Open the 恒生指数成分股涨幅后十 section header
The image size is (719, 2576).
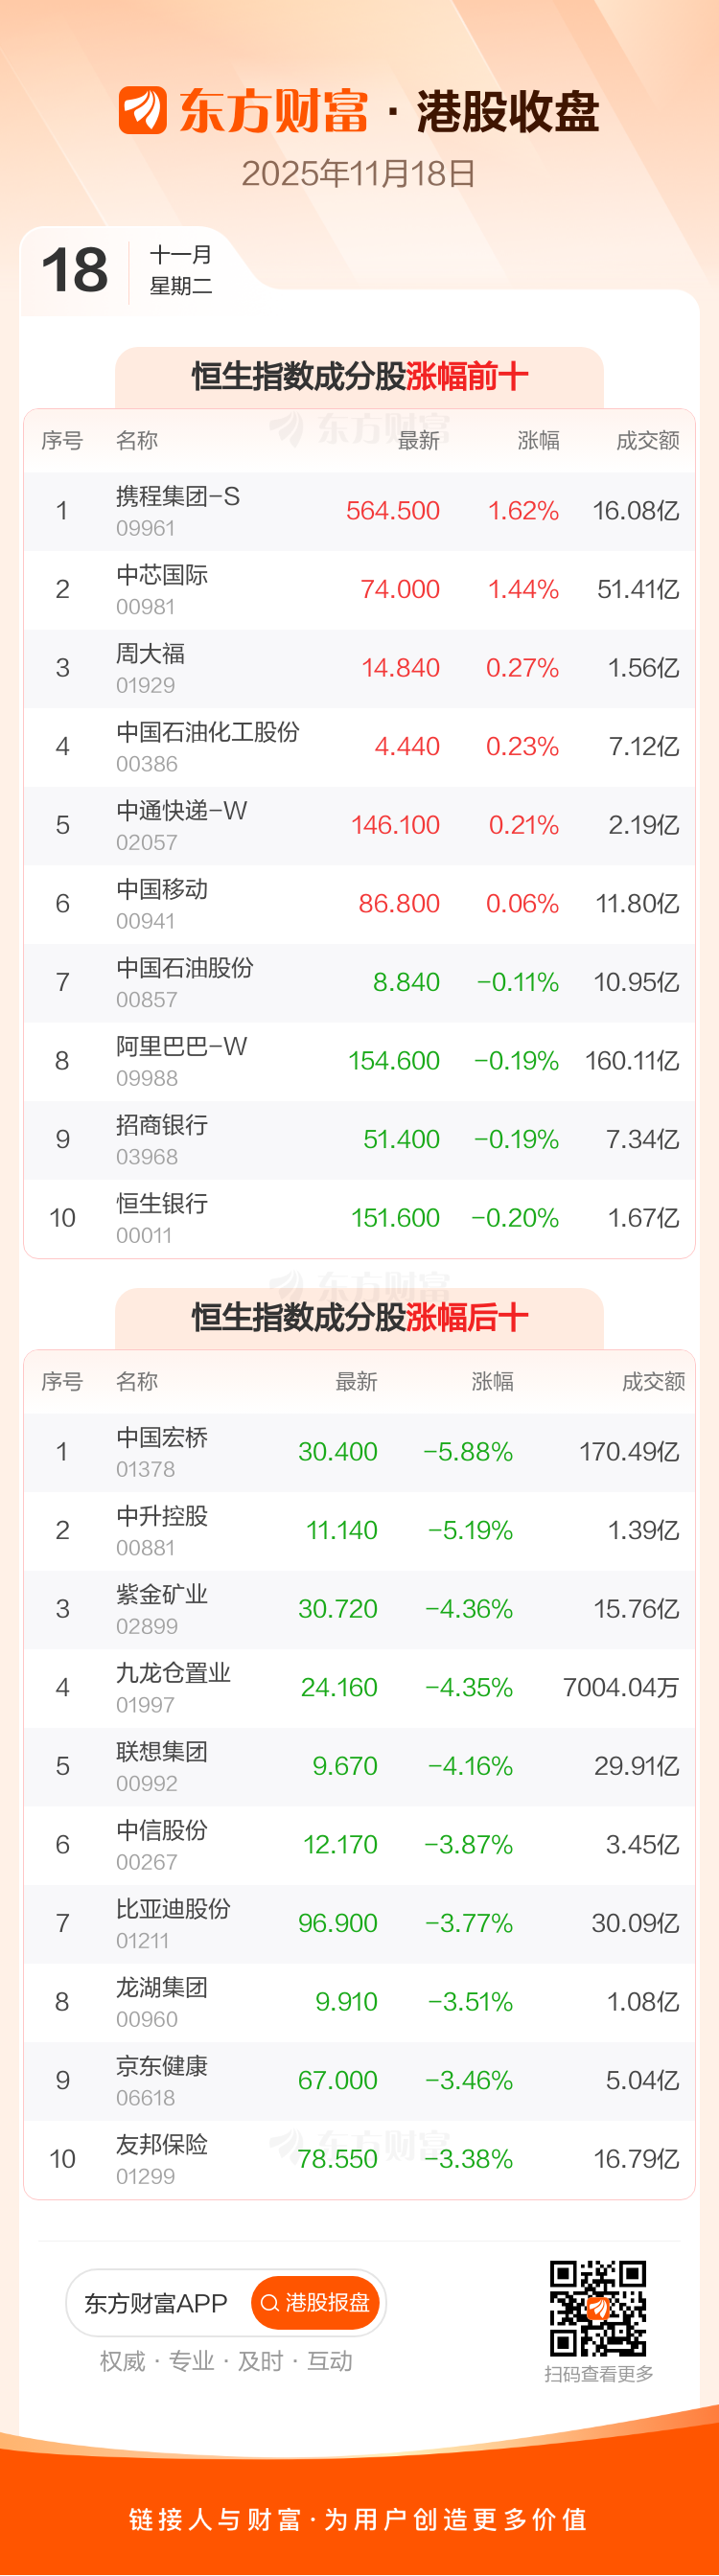(x=359, y=1318)
